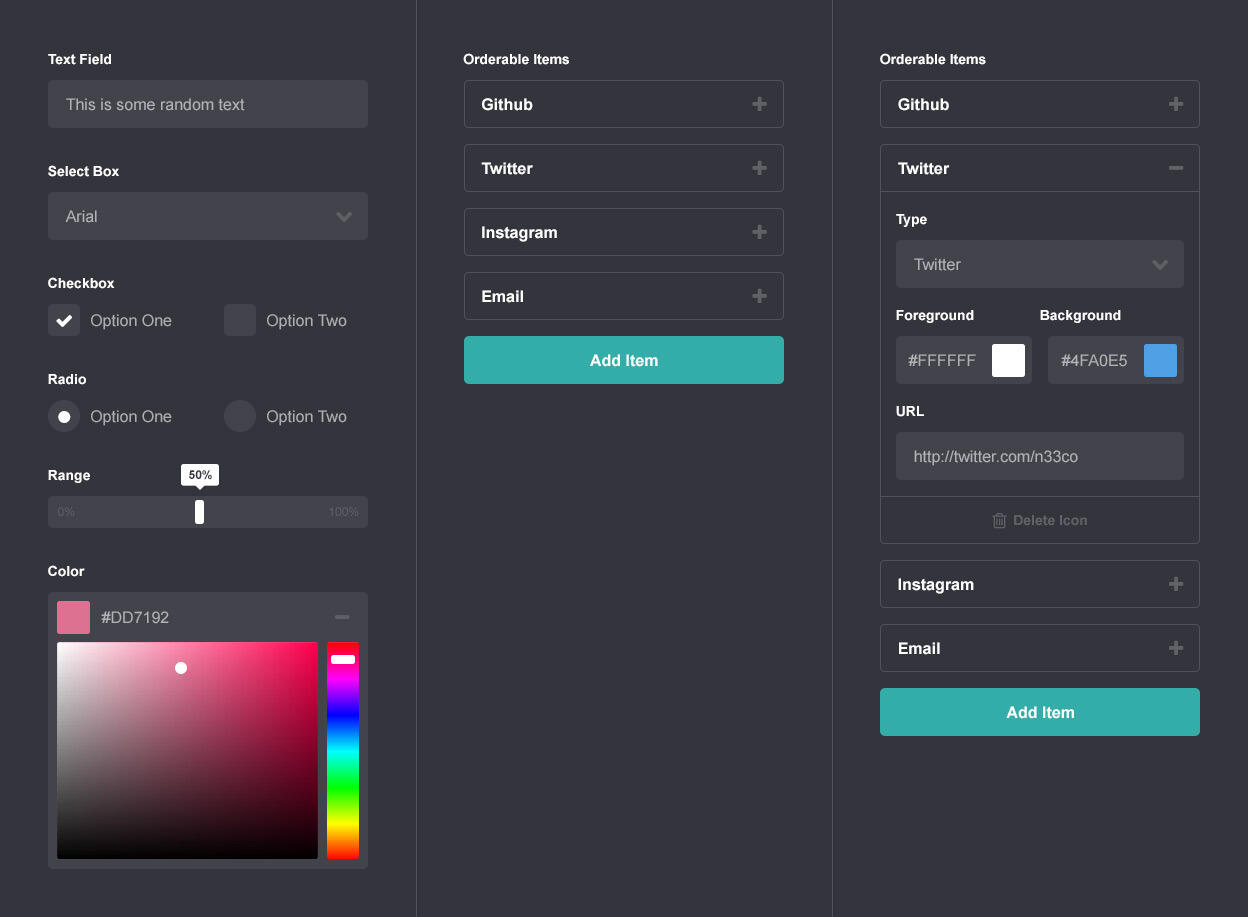Check the Option Two checkbox
1248x917 pixels.
(x=239, y=320)
